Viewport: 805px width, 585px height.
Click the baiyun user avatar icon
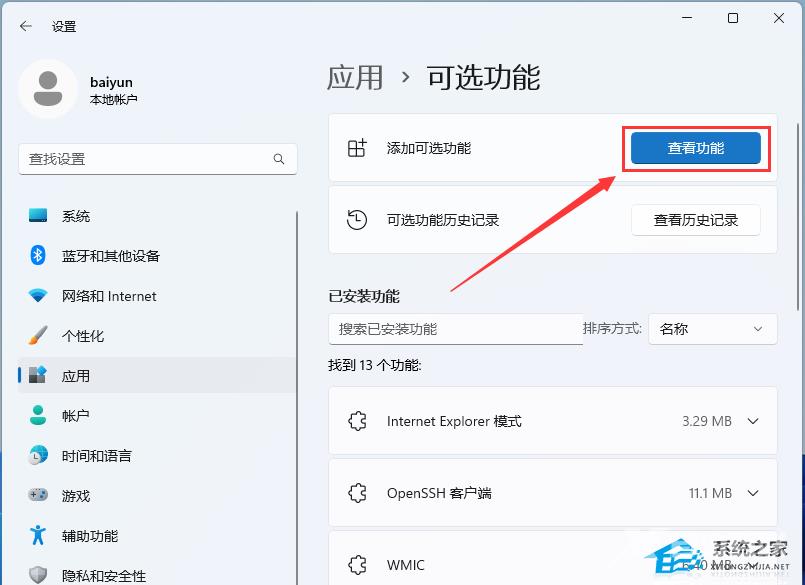48,89
